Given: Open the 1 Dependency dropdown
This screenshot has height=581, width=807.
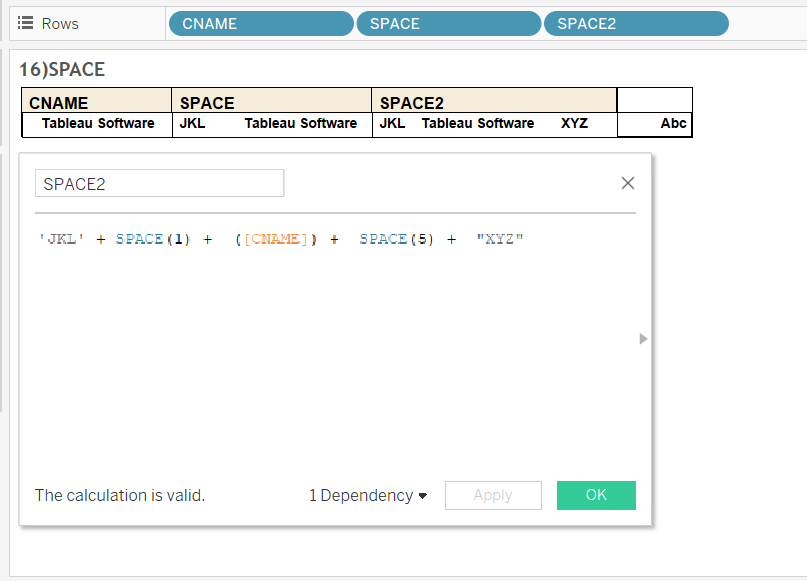Looking at the screenshot, I should [x=368, y=496].
